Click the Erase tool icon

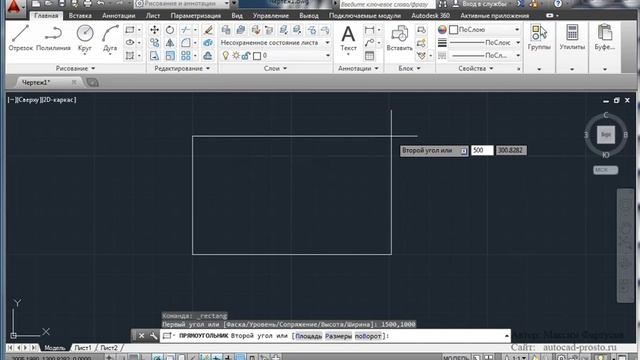coord(208,30)
